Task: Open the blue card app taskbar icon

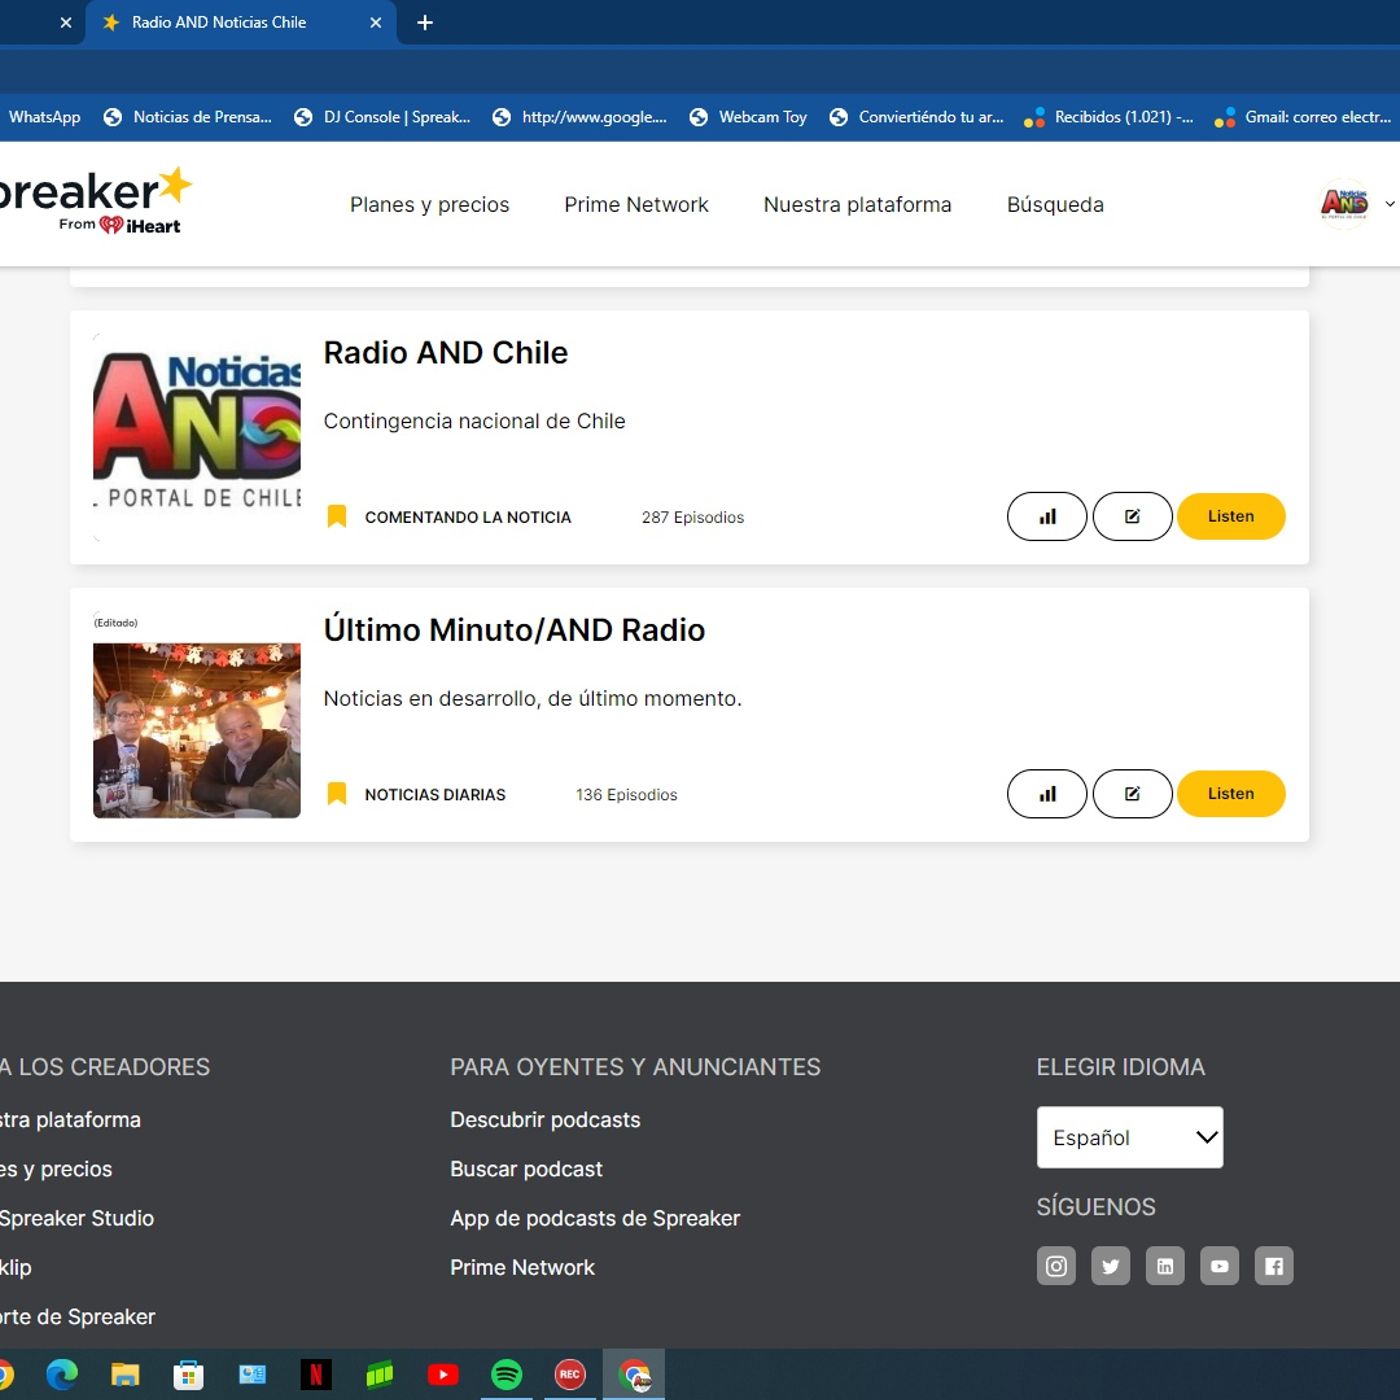Action: point(252,1375)
